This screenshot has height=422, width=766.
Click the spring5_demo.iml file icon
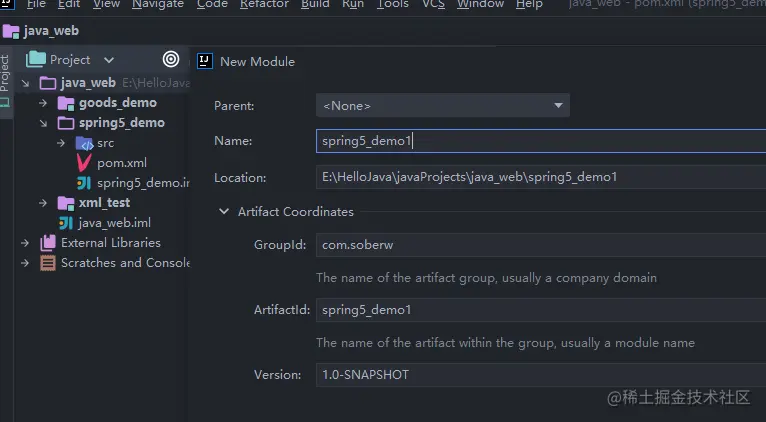tap(84, 183)
